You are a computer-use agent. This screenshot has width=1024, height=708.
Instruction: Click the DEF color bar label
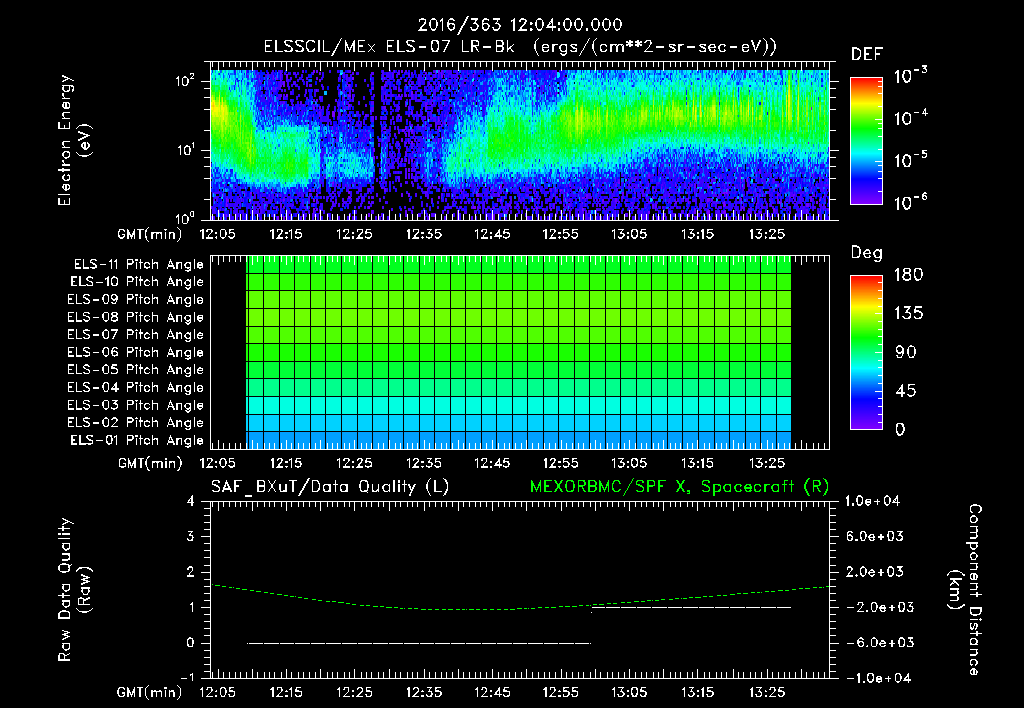click(x=867, y=55)
